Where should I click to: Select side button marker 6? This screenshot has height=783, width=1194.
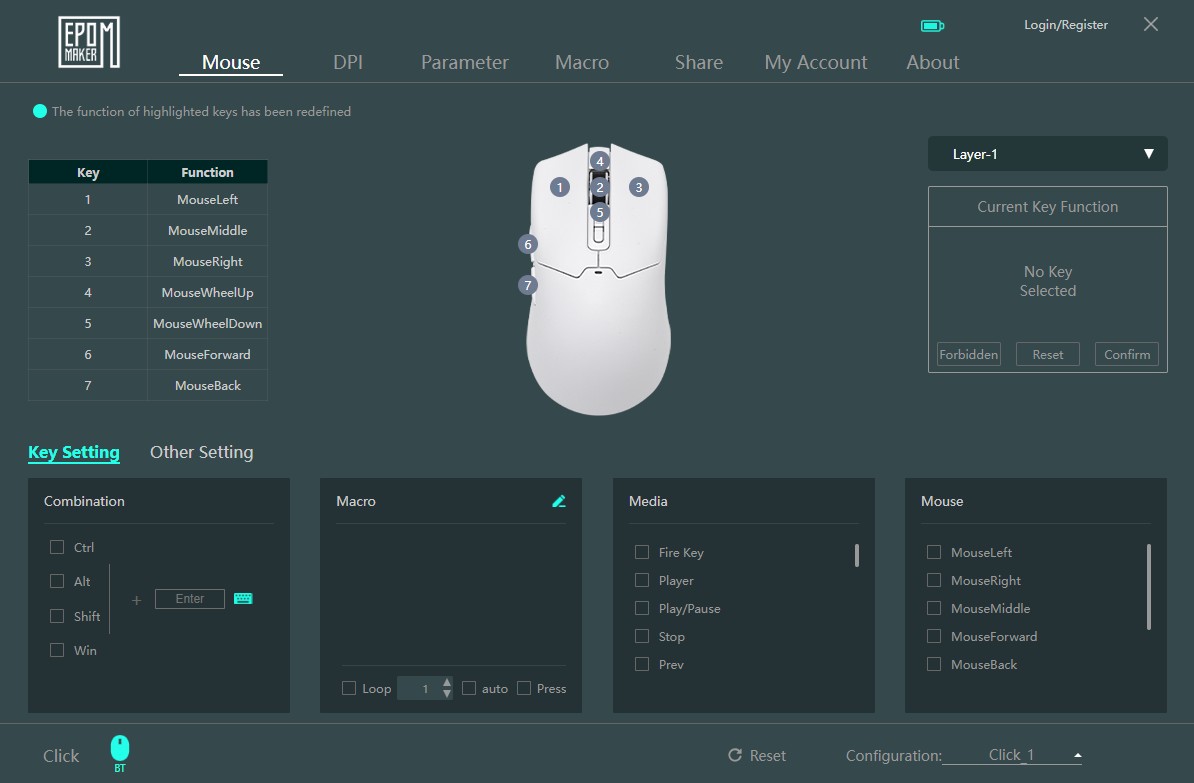pos(528,244)
